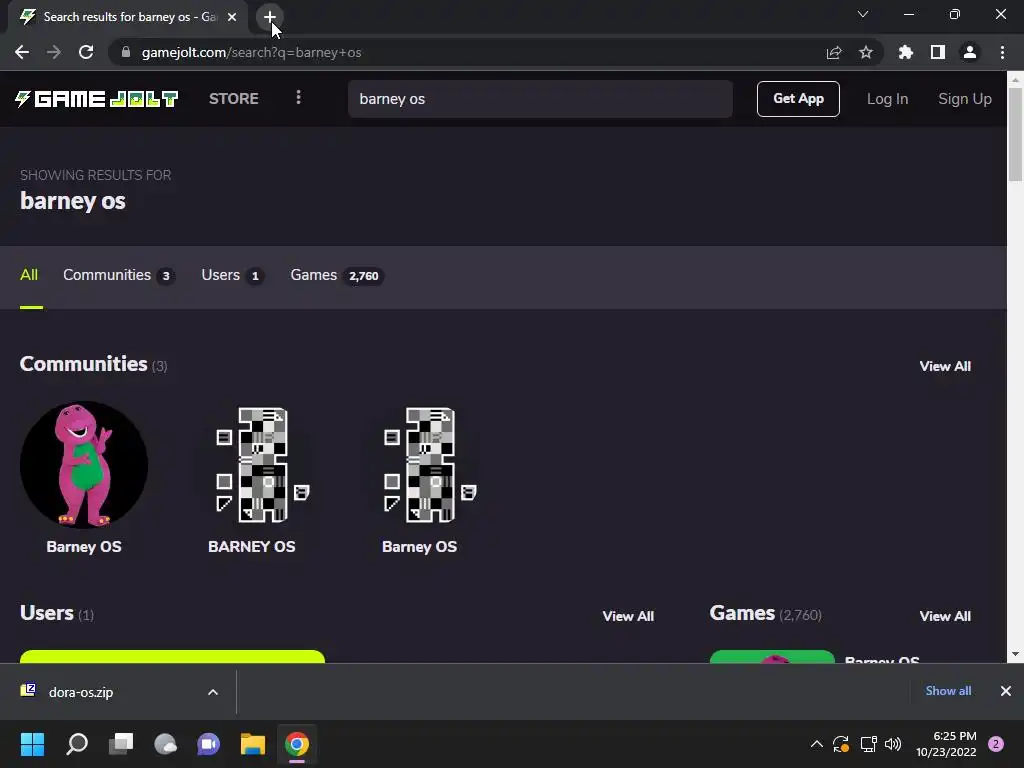Click the 'Barney OS' label under dinosaur avatar

click(x=84, y=547)
